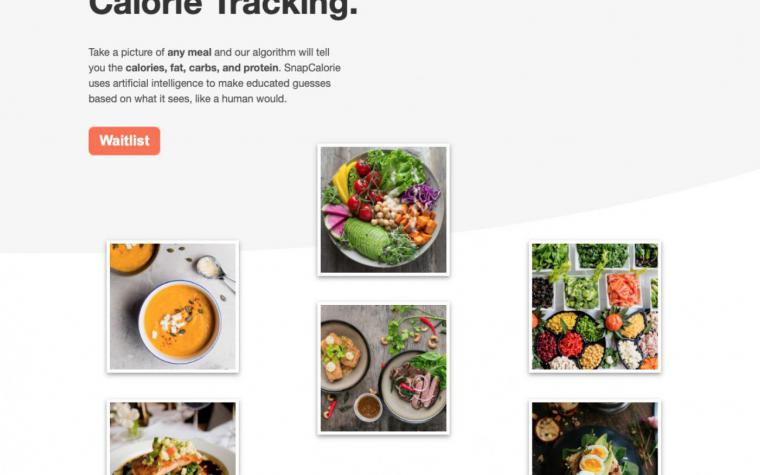Click the bold 'any meal' text
760x475 pixels.
190,52
